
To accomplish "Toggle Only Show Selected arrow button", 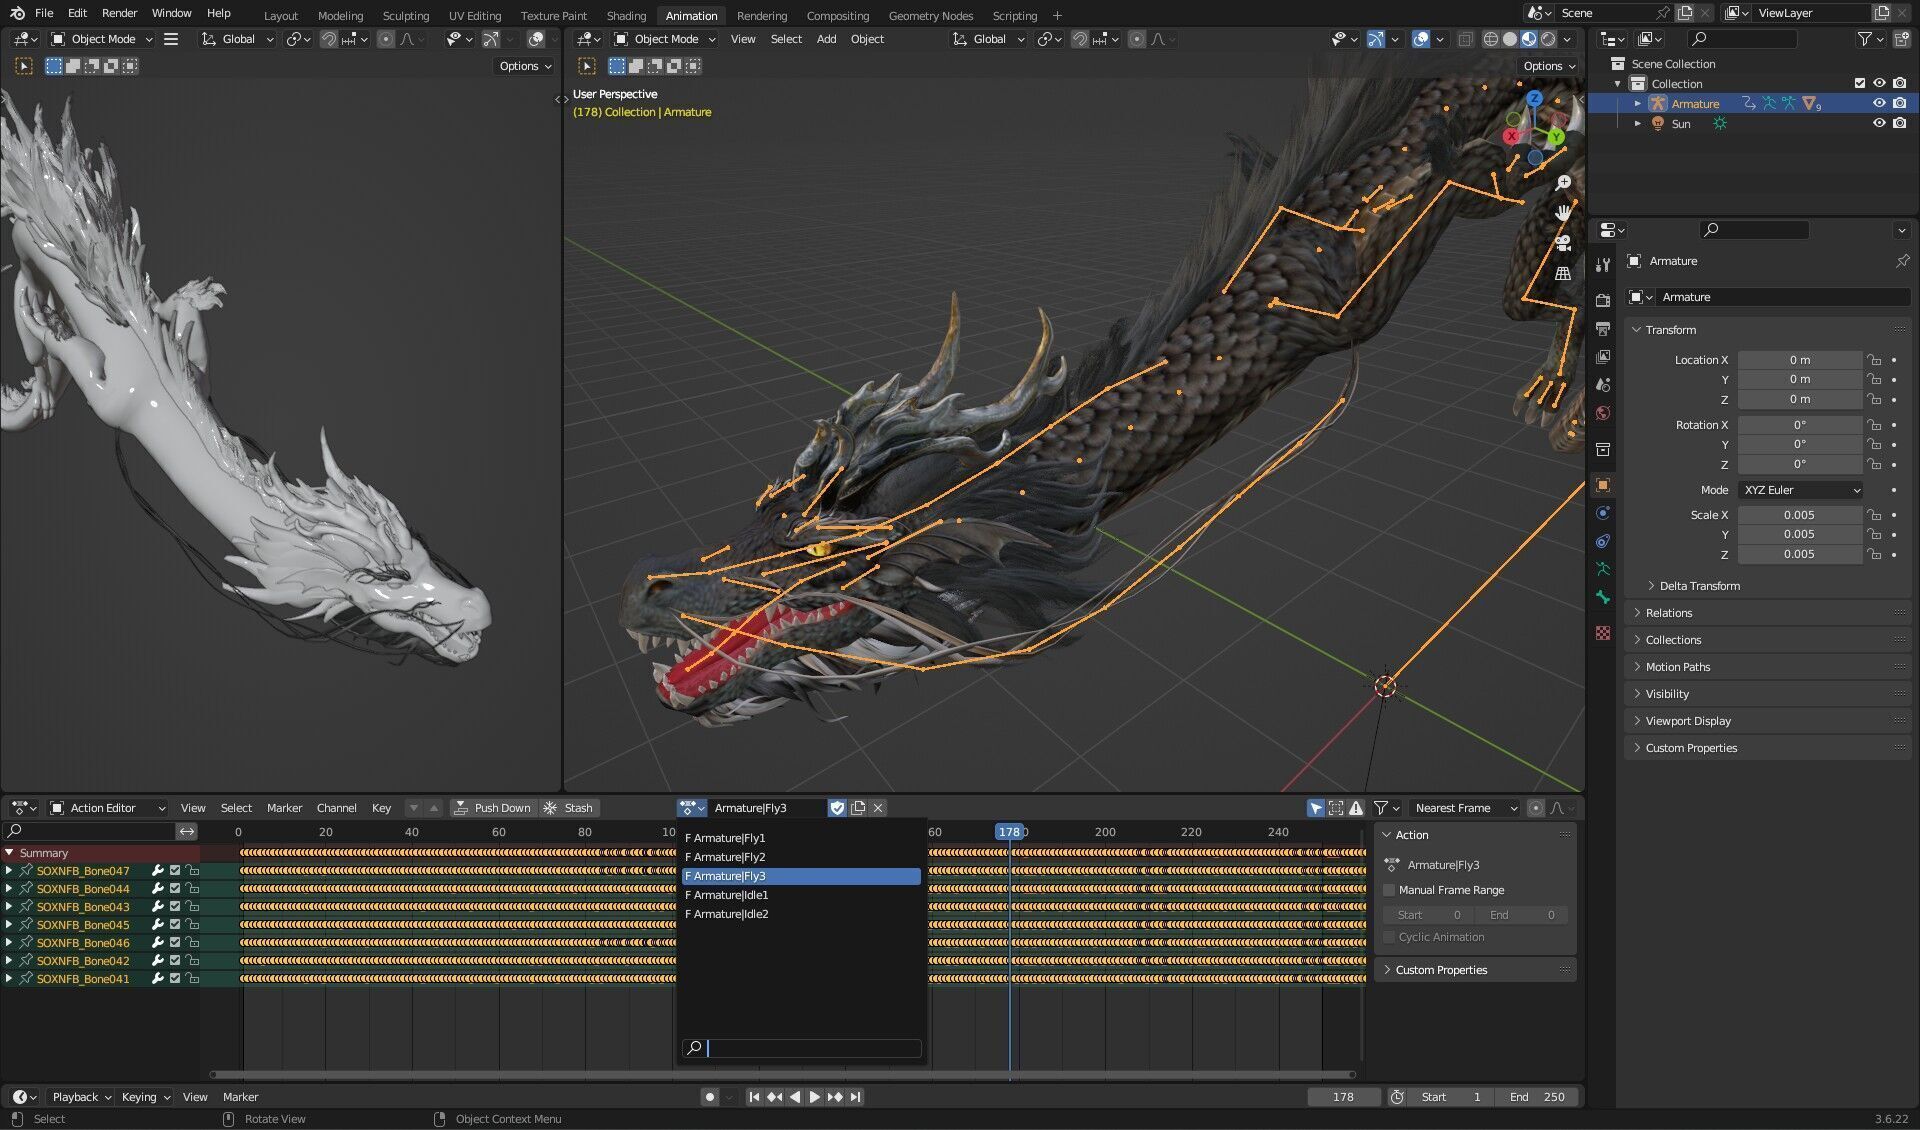I will (x=1316, y=808).
